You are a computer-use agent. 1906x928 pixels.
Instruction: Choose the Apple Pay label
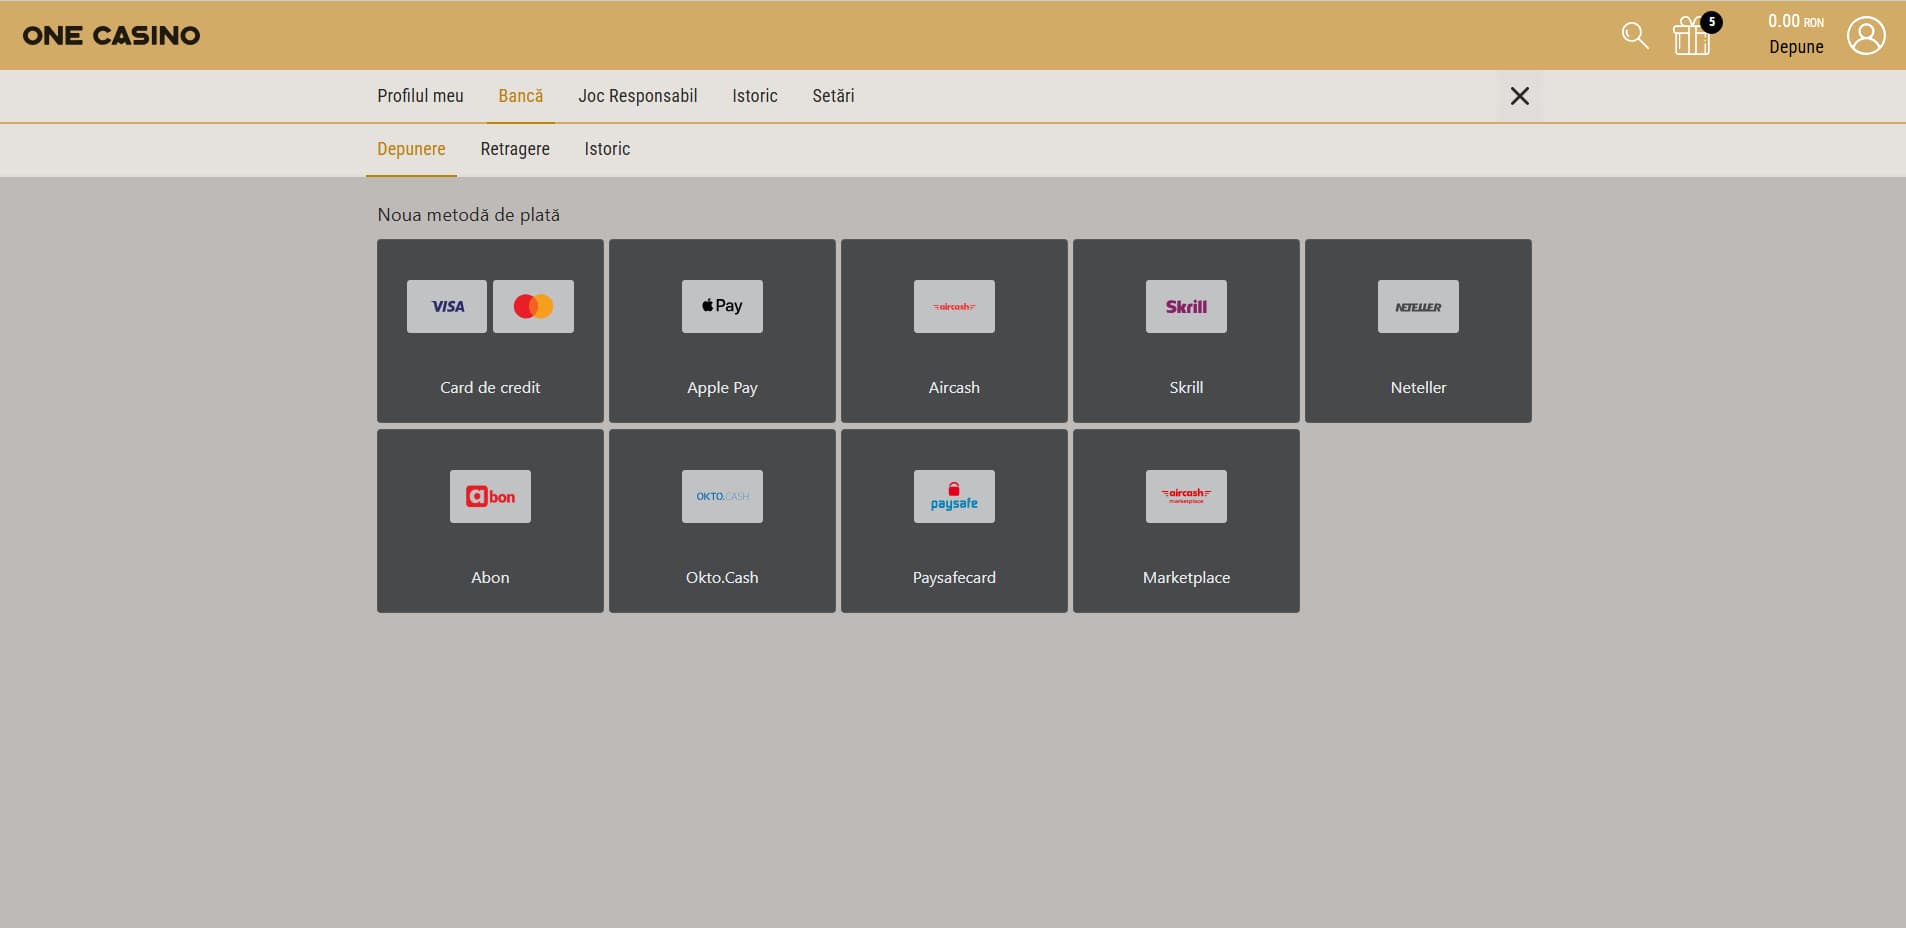(x=722, y=388)
